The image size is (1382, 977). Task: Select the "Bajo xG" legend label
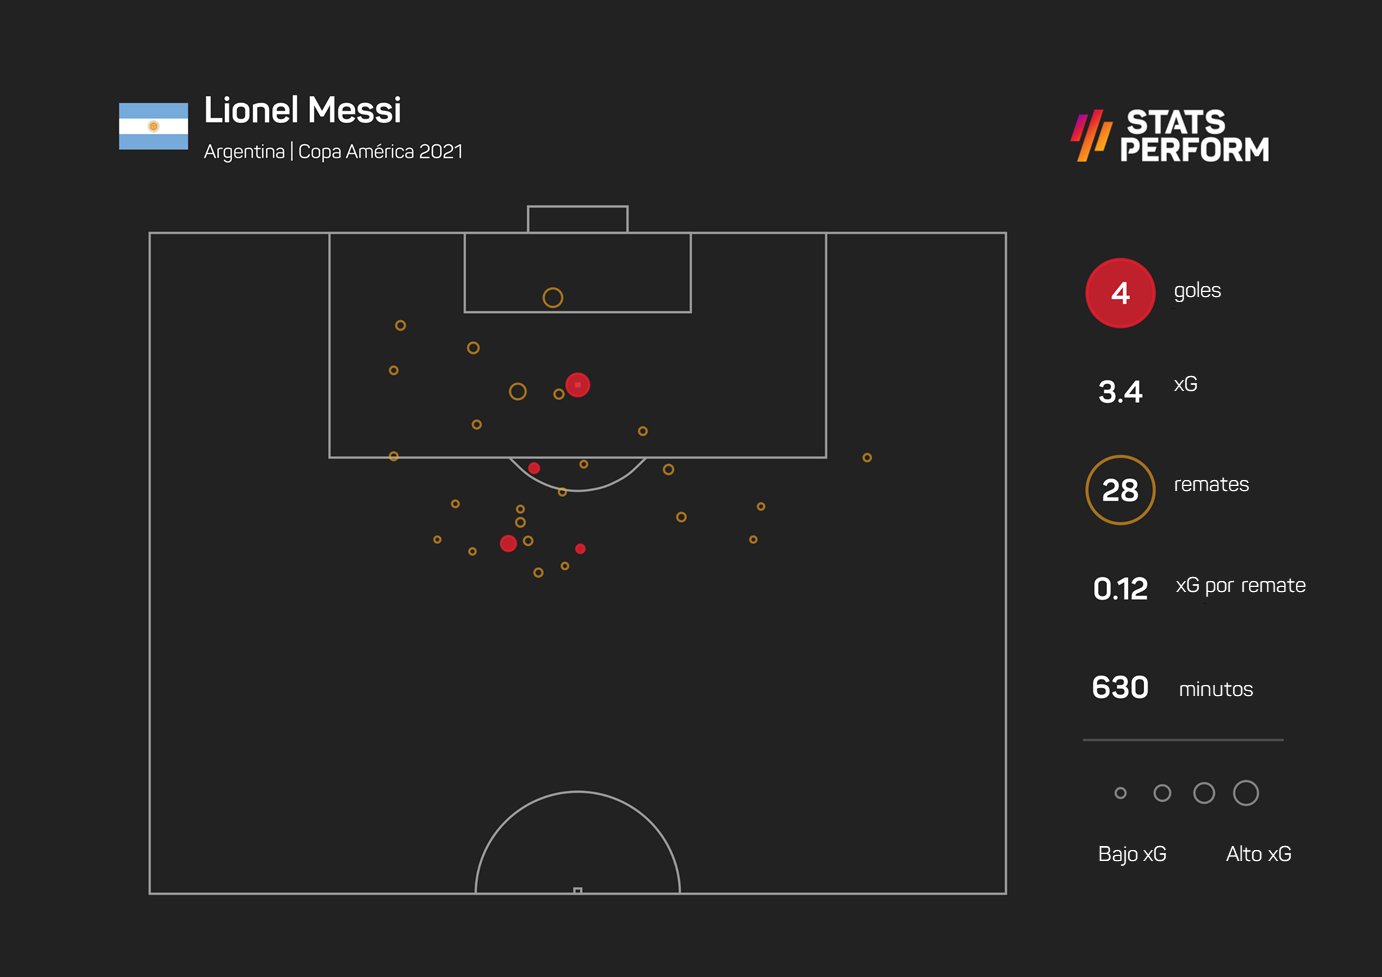click(x=1132, y=854)
